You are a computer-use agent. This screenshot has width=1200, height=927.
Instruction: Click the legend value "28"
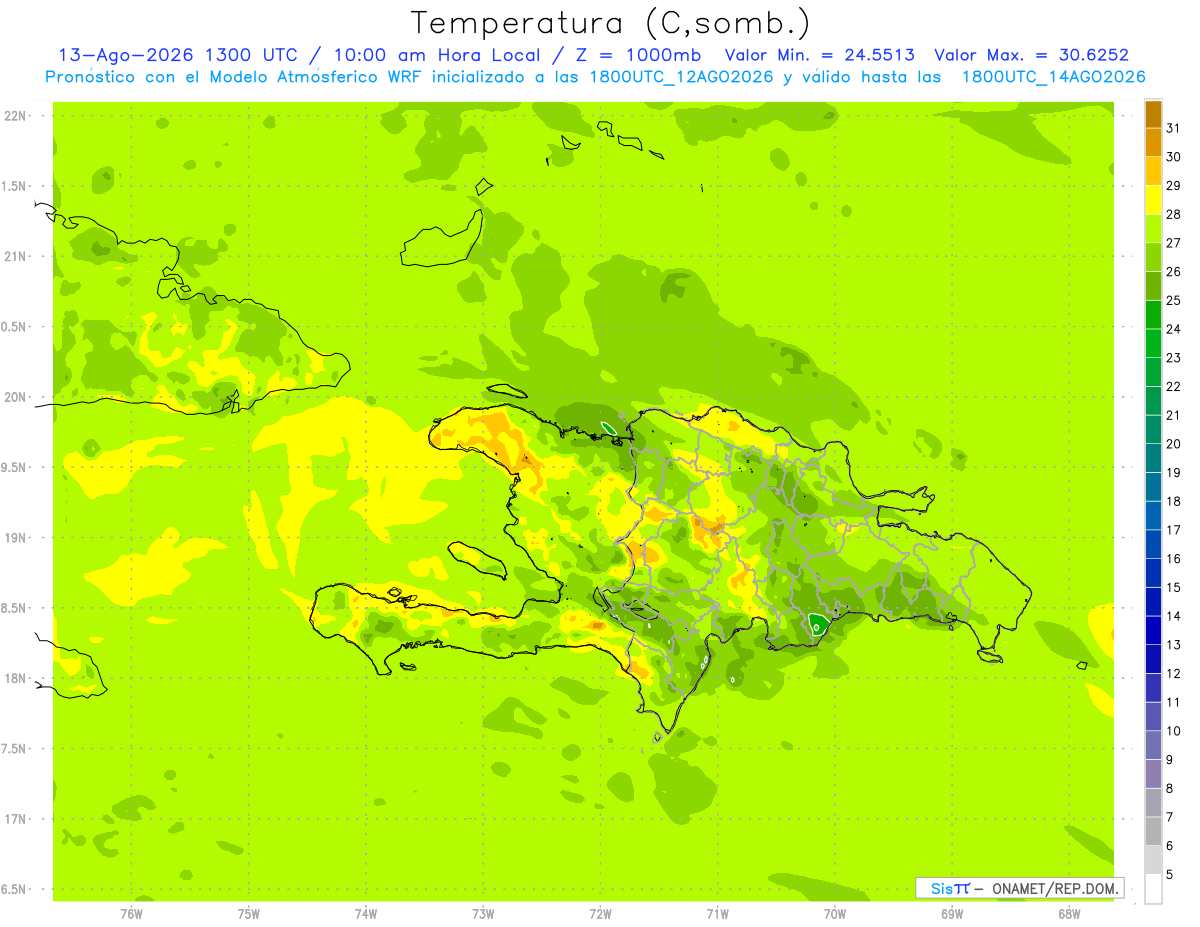click(x=1174, y=214)
